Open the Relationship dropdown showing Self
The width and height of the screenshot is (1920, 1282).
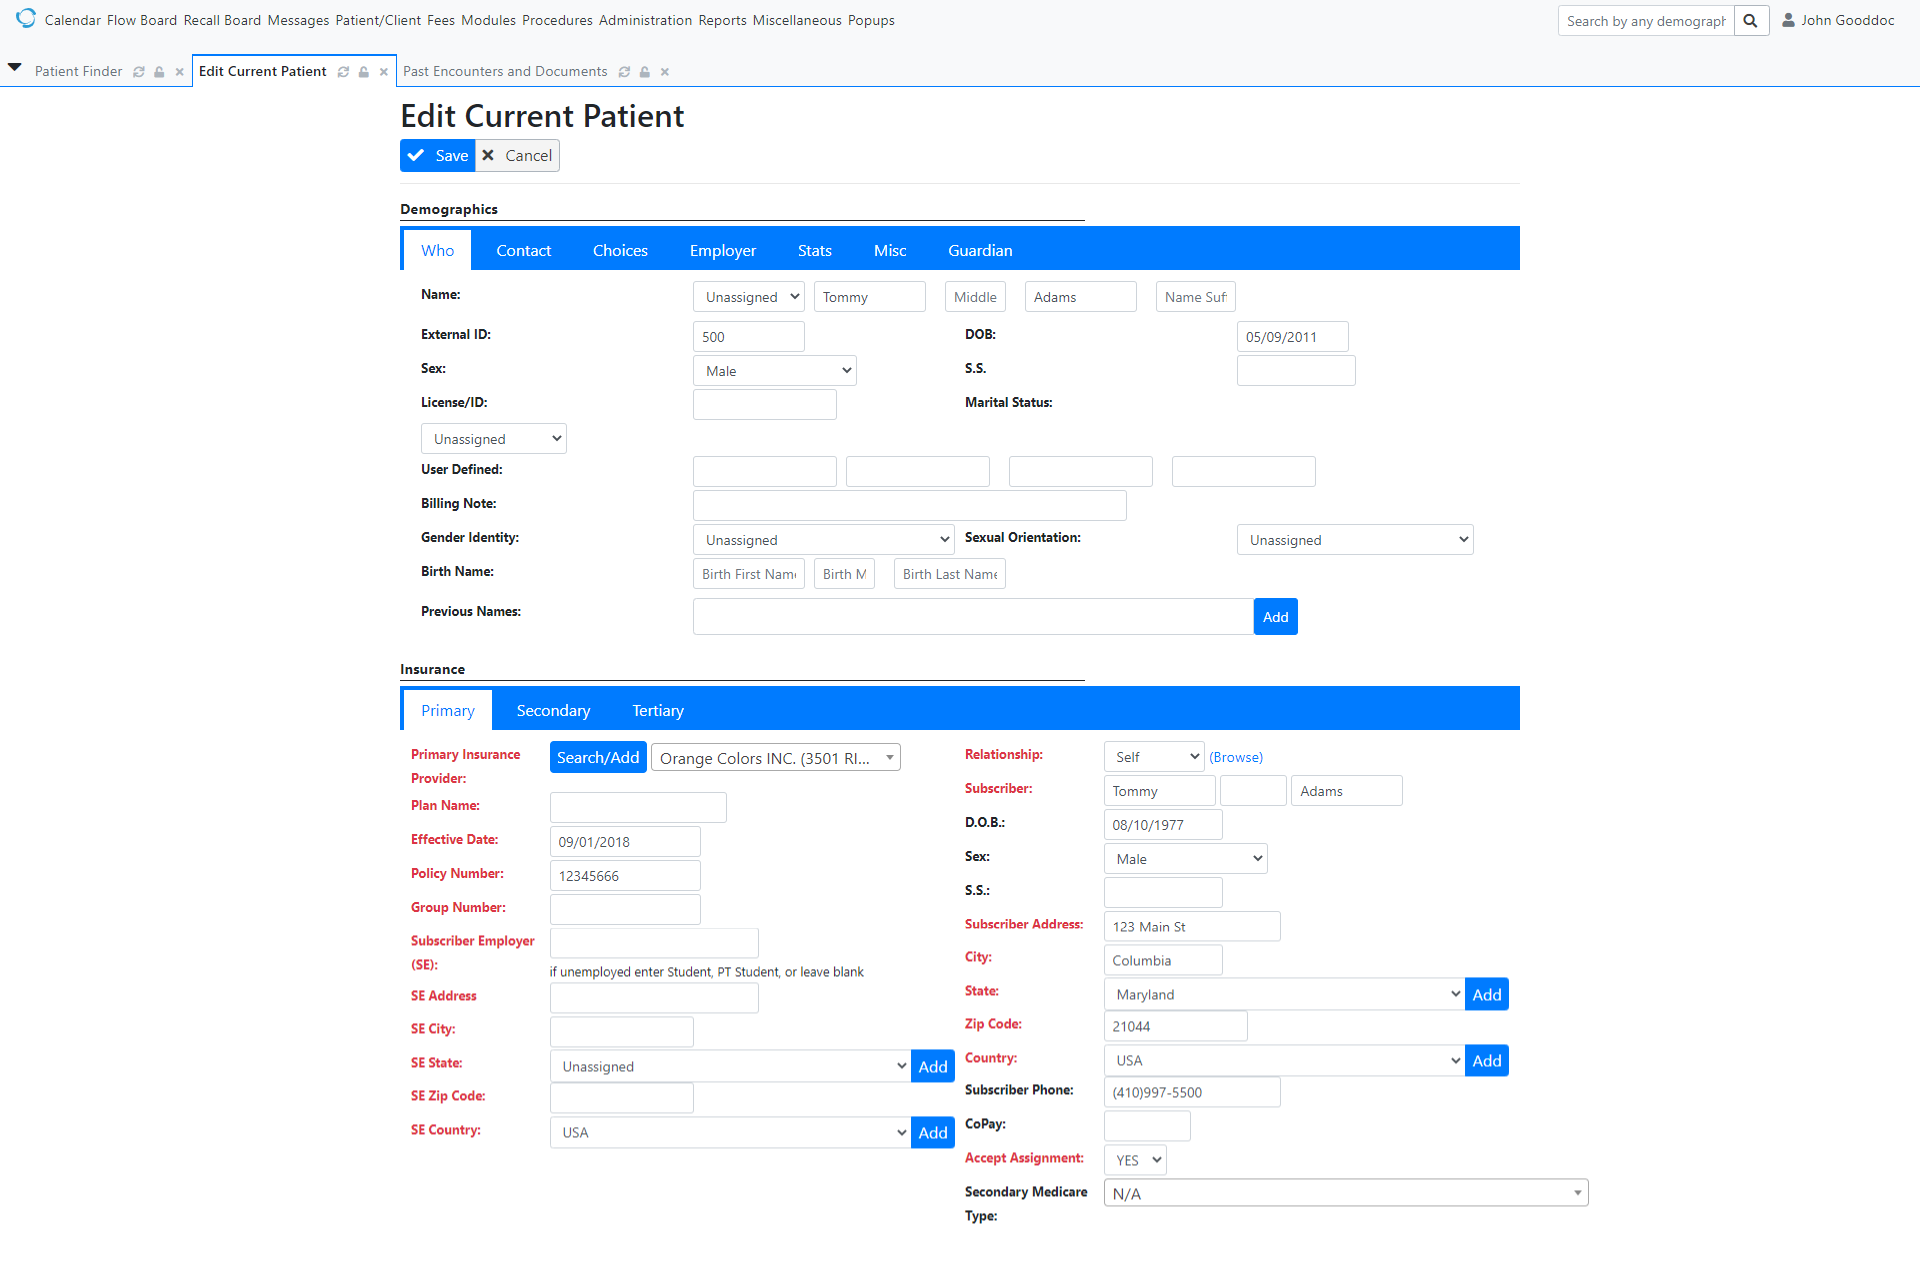click(1153, 756)
